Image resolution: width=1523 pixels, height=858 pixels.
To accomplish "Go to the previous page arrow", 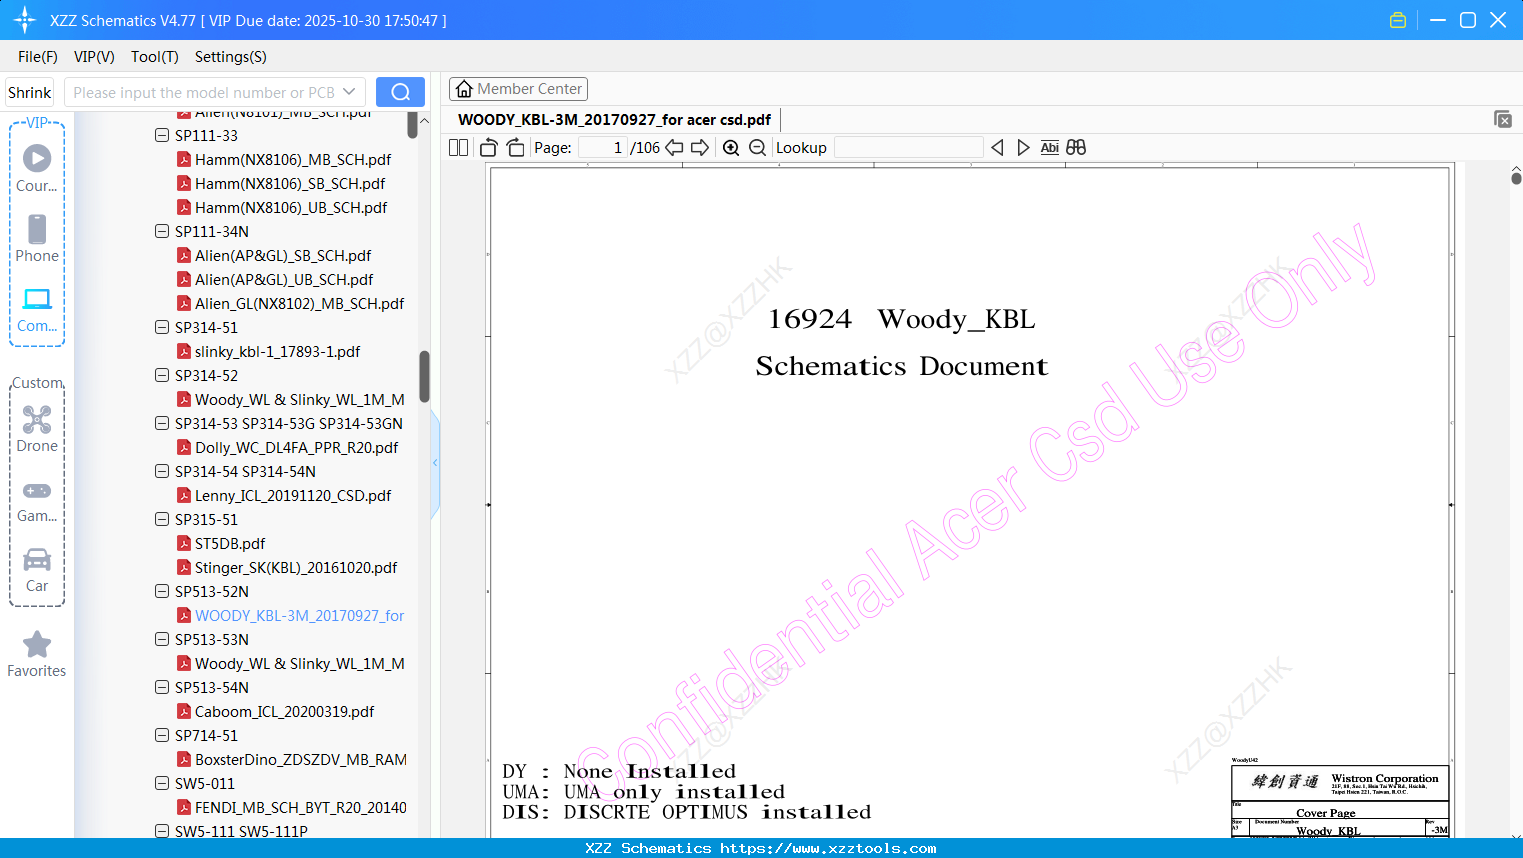I will (x=674, y=148).
